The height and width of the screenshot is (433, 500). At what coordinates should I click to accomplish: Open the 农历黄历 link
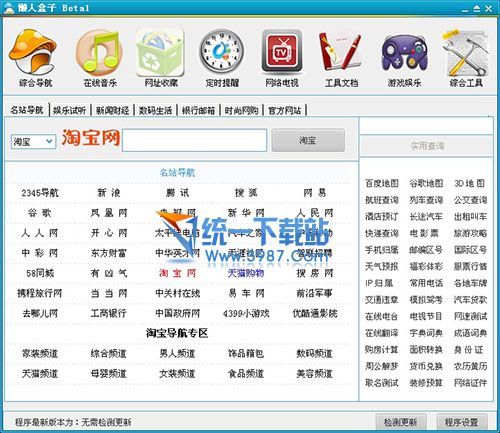pyautogui.click(x=470, y=366)
